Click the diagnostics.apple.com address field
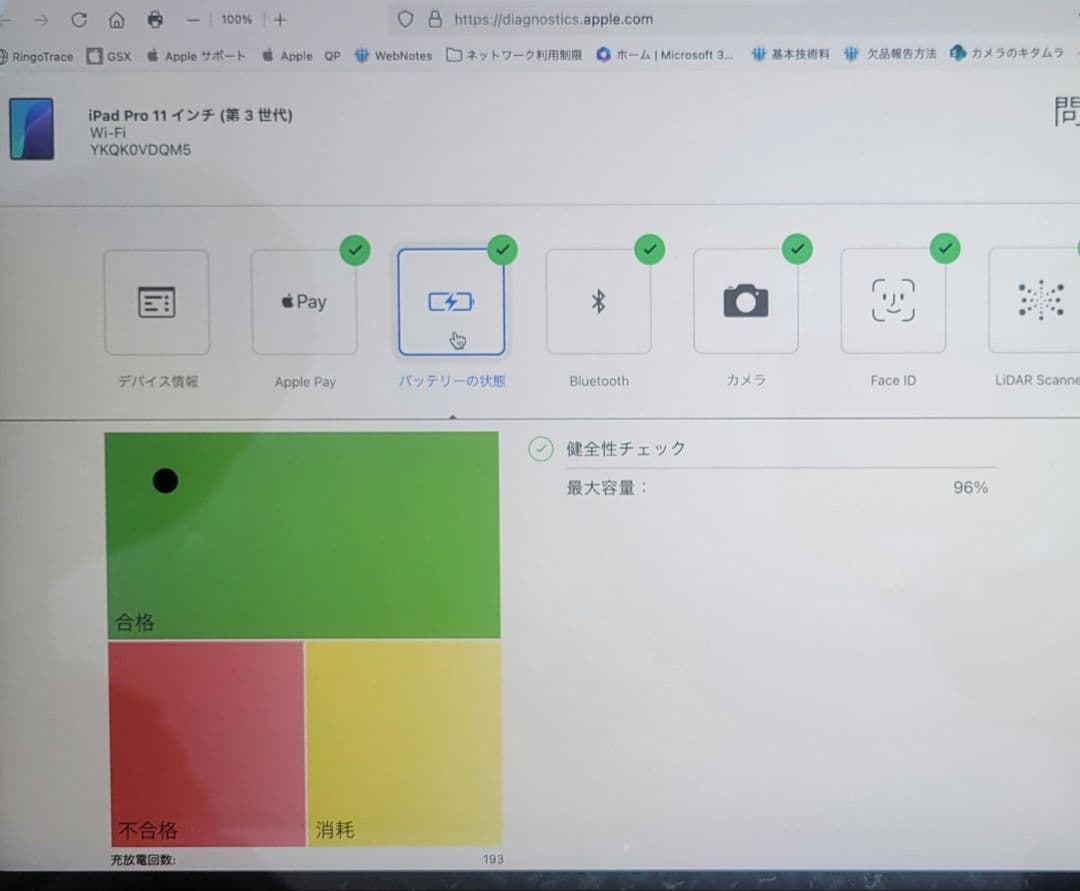 click(x=554, y=18)
